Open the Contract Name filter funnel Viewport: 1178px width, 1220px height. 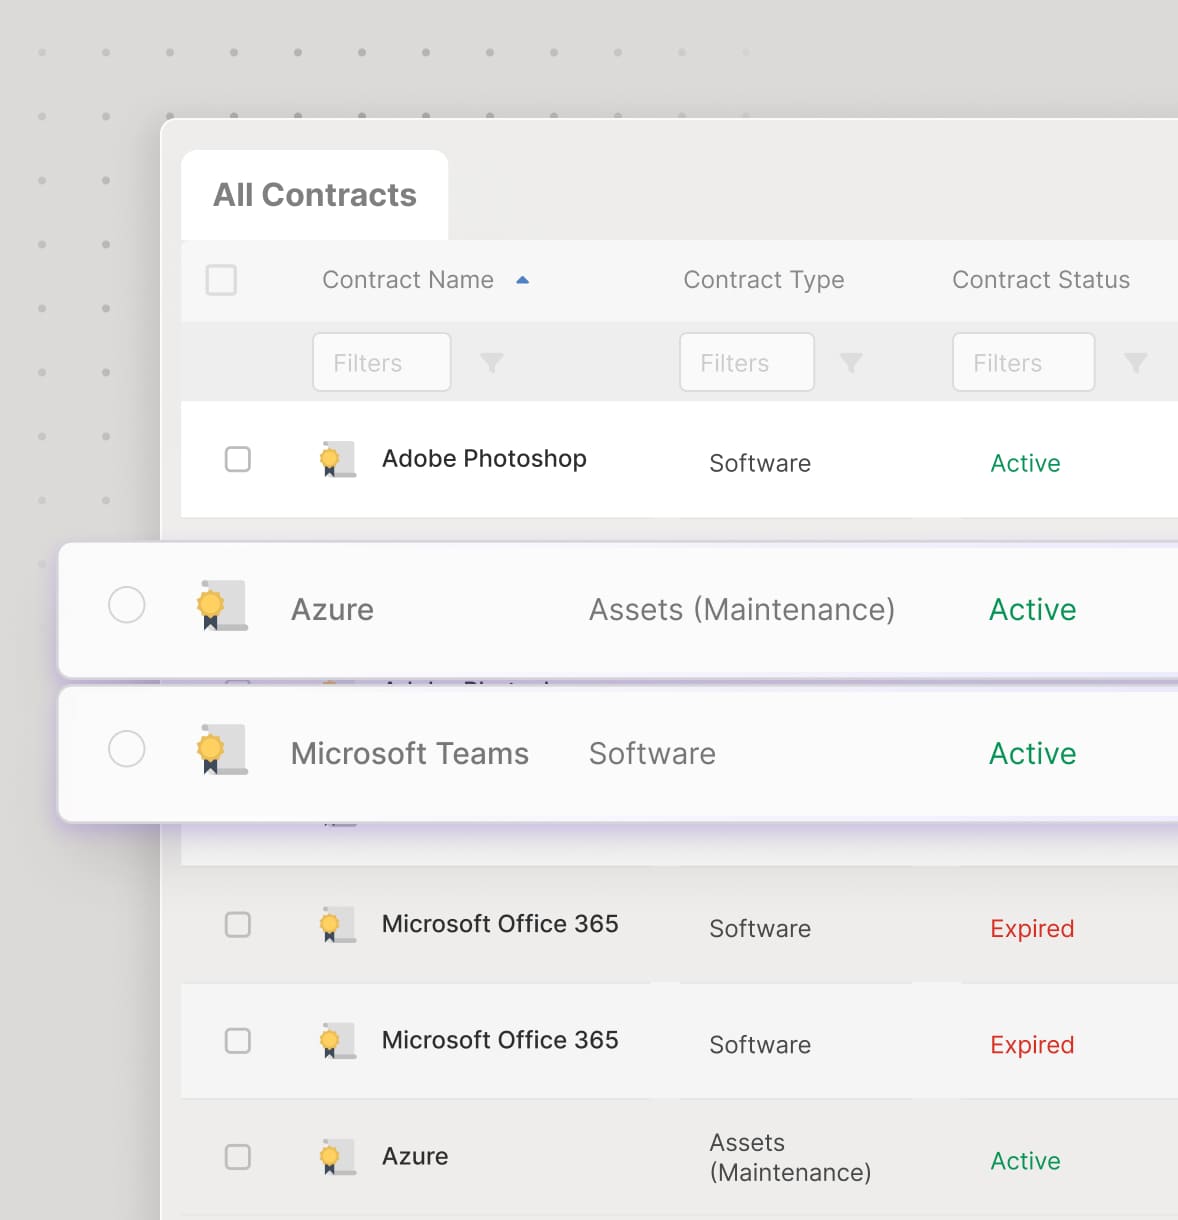click(x=491, y=363)
